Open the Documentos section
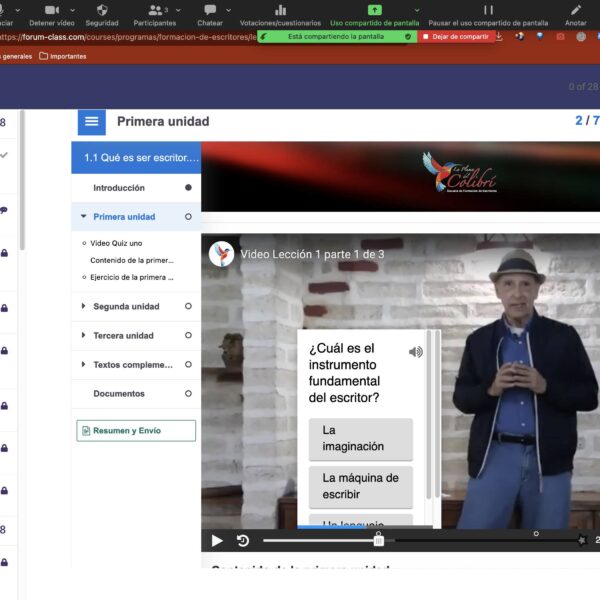This screenshot has height=600, width=600. (119, 394)
